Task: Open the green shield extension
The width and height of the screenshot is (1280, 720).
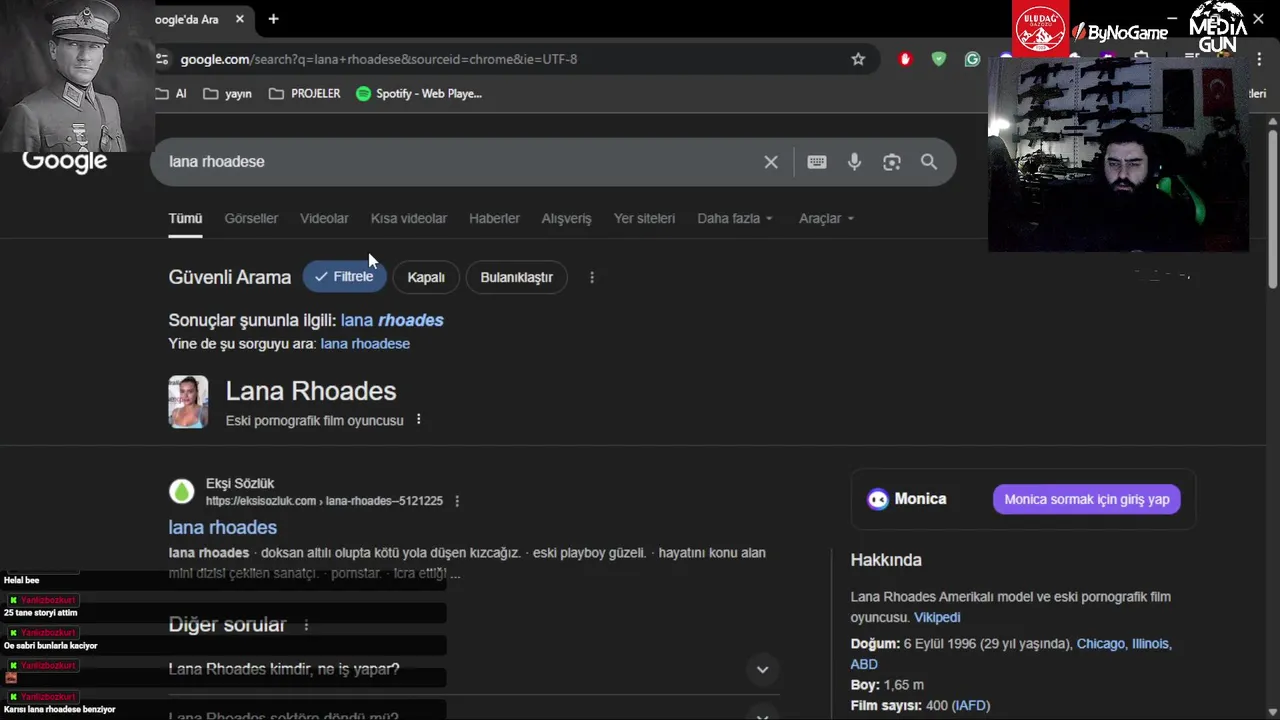Action: coord(938,59)
